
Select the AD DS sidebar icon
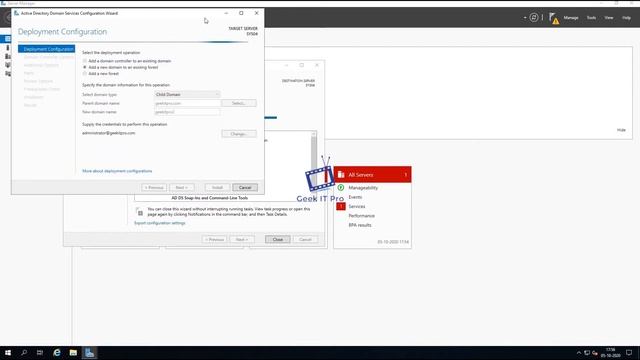[7, 65]
